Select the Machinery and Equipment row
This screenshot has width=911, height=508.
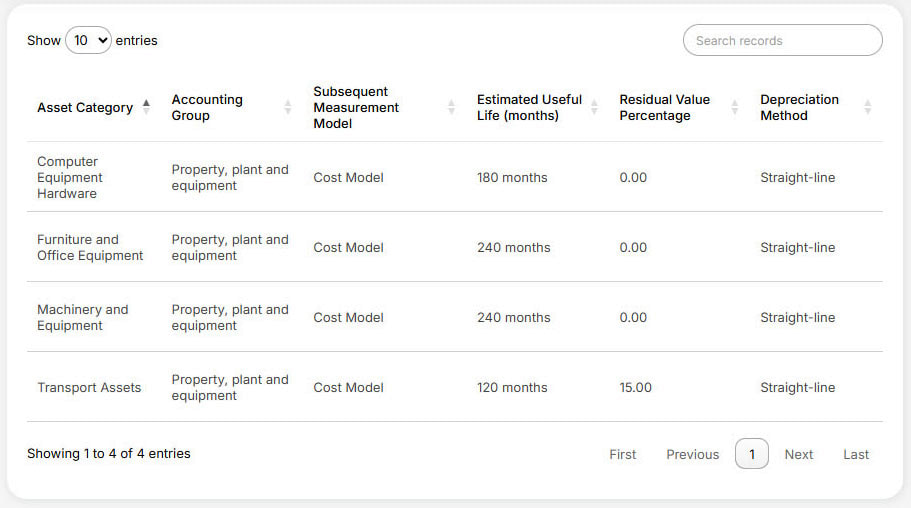82,317
